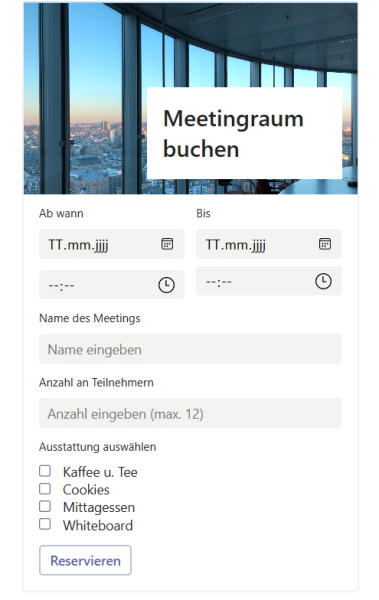This screenshot has height=600, width=379.
Task: Click the Whiteboard label text
Action: 98,525
